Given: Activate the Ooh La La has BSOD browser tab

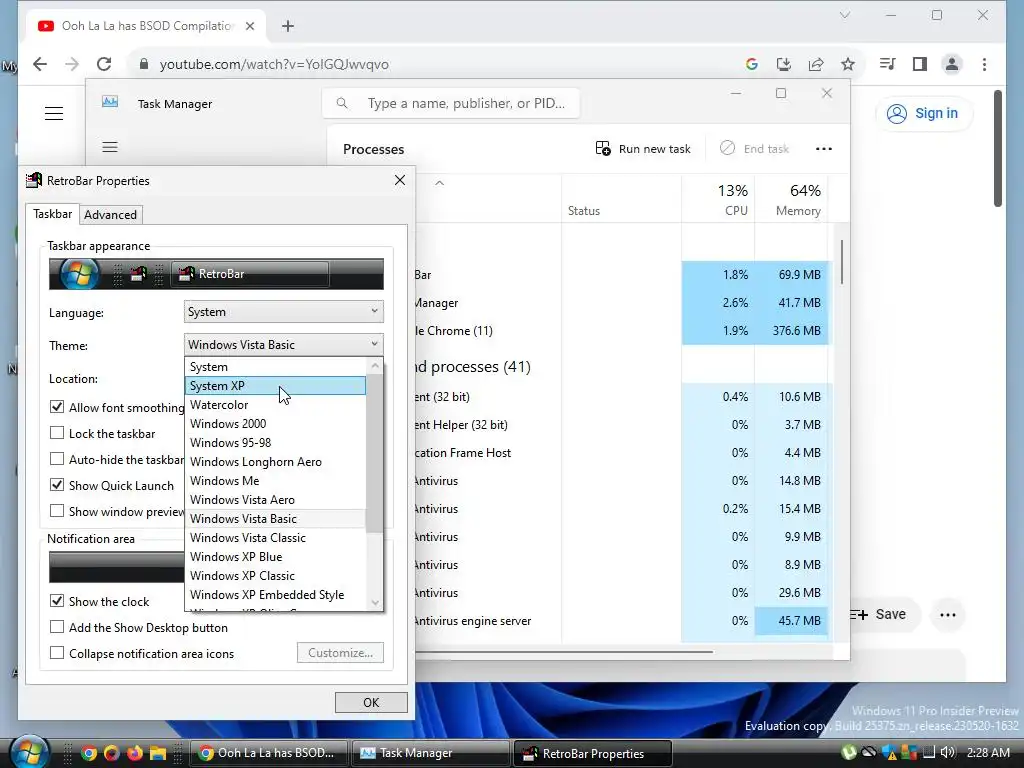Looking at the screenshot, I should (147, 26).
